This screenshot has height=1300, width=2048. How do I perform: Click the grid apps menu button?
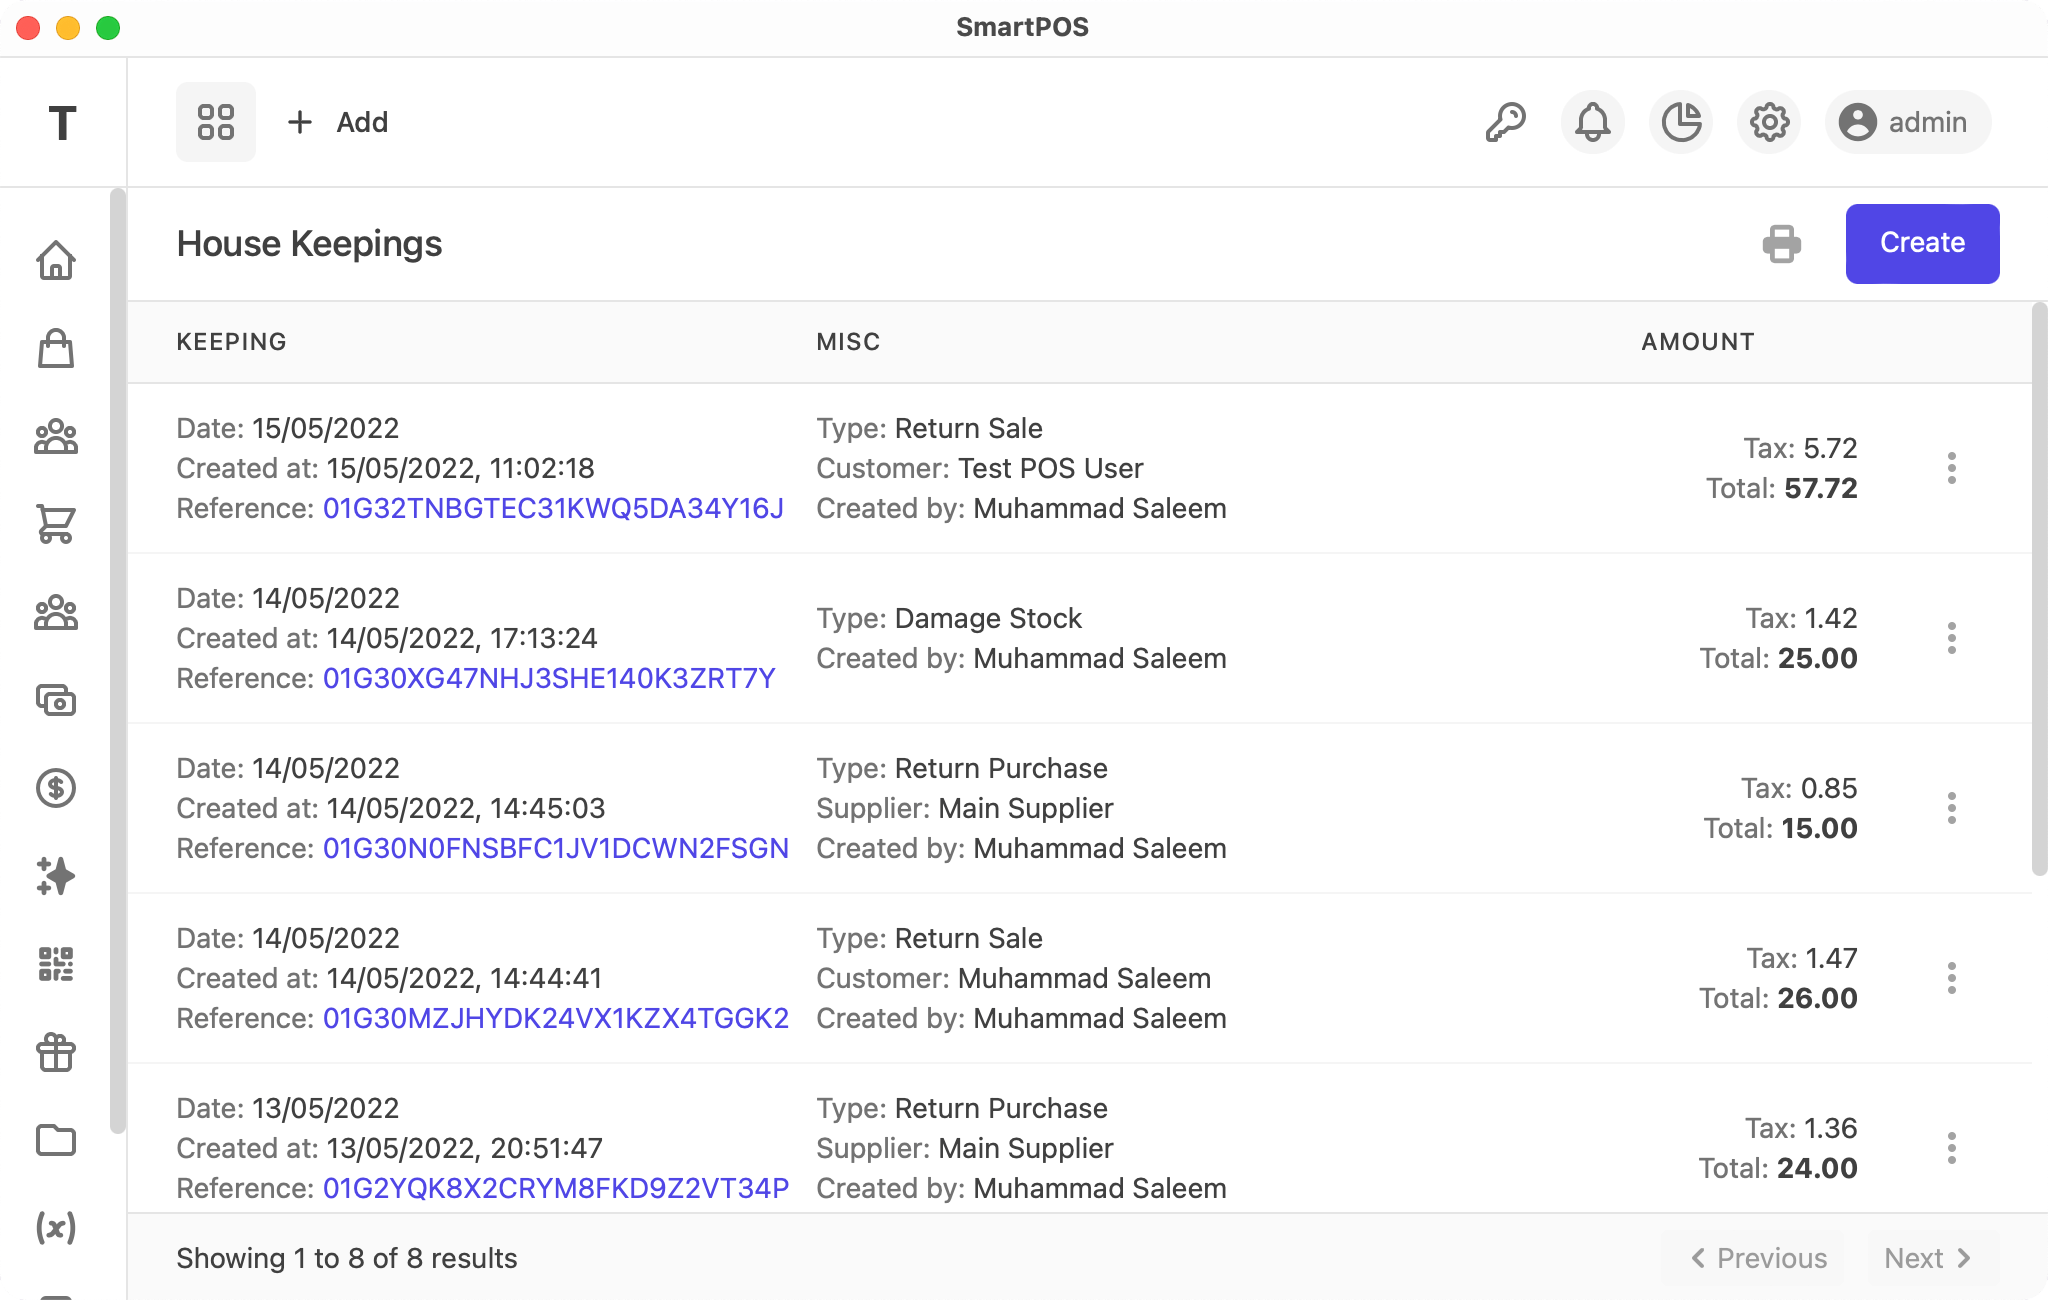coord(216,122)
